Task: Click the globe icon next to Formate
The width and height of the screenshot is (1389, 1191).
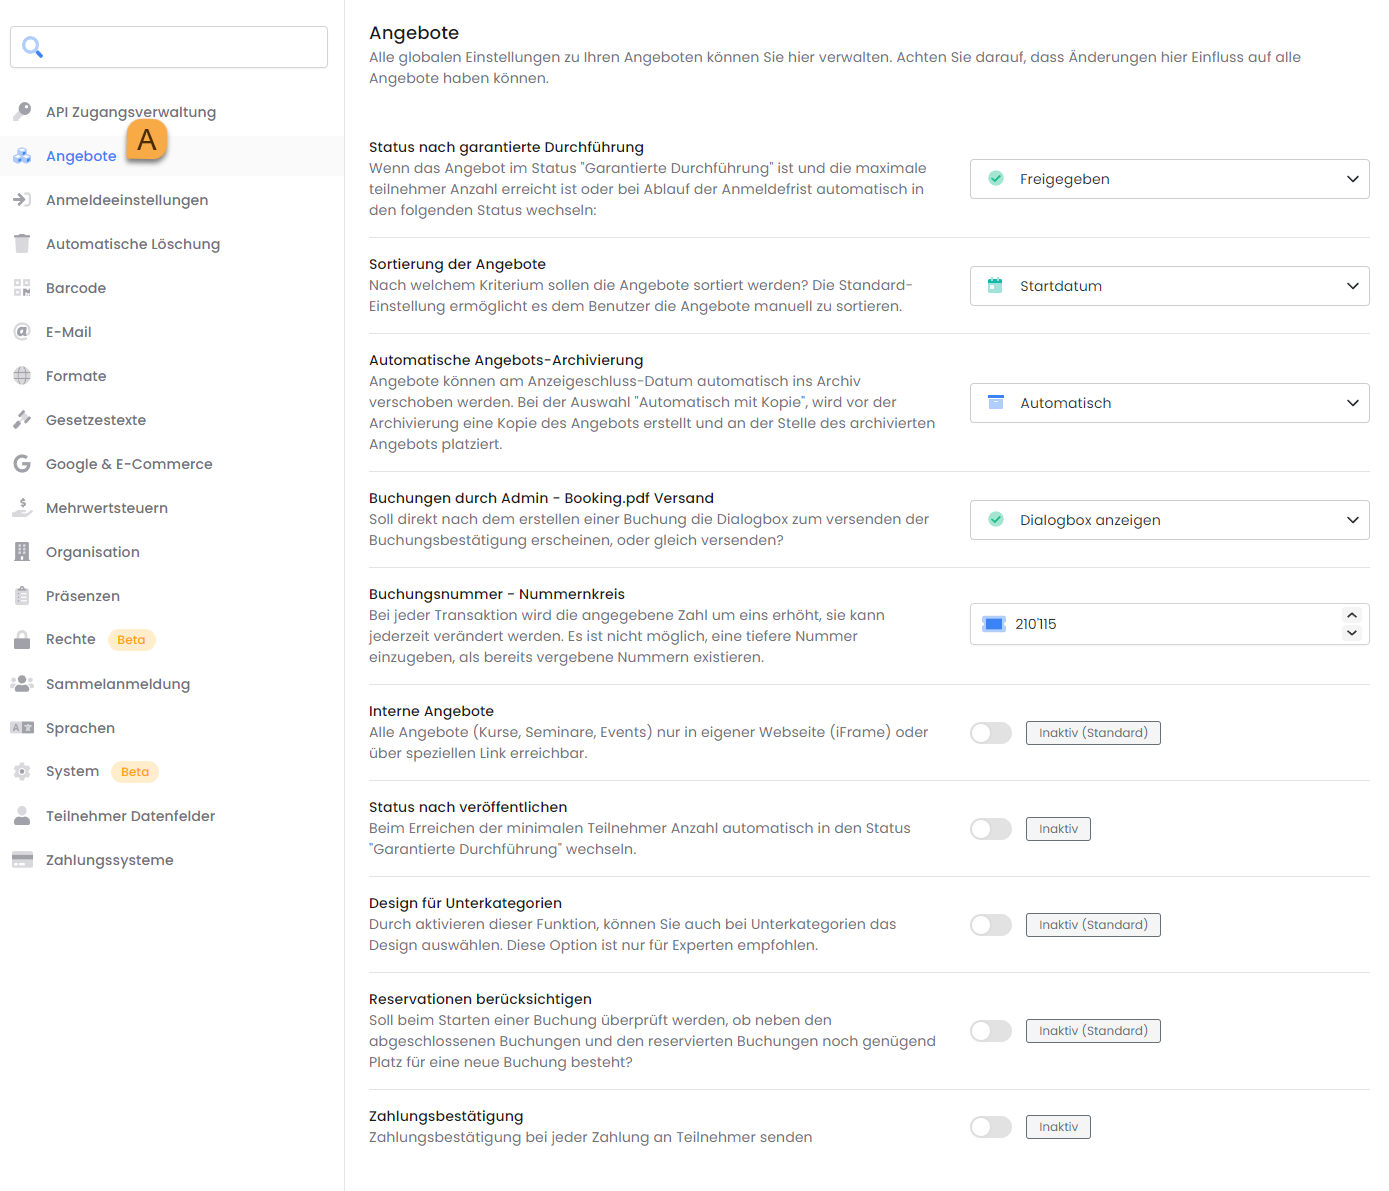Action: click(22, 376)
